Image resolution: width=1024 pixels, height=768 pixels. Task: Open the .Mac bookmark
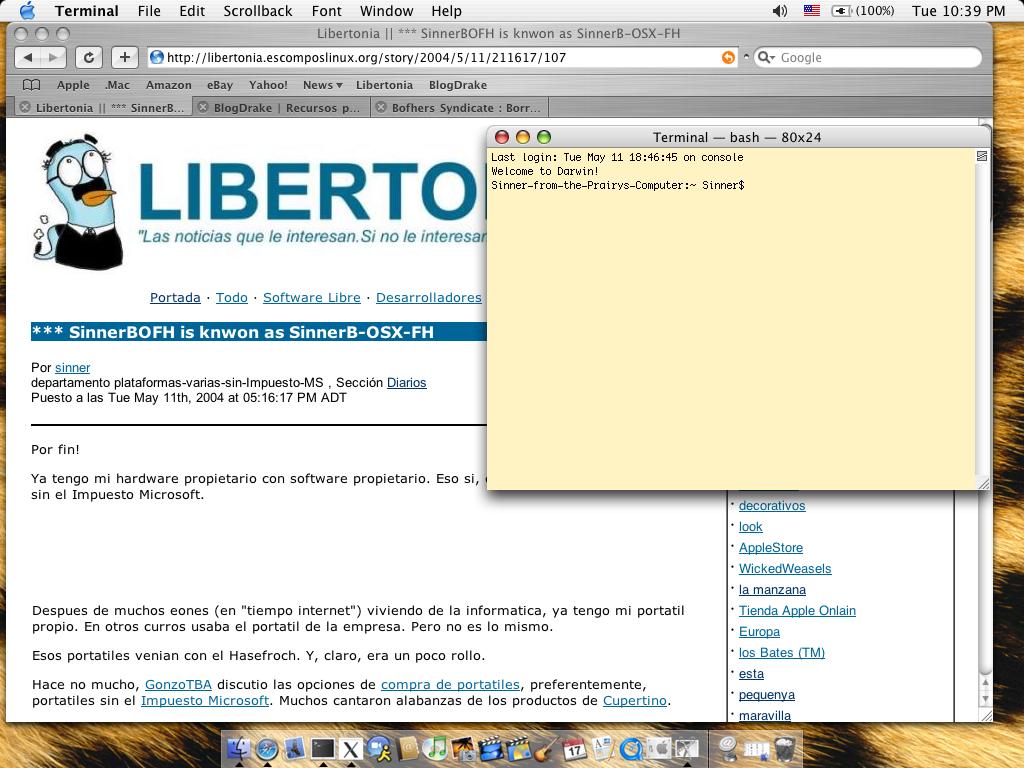118,85
